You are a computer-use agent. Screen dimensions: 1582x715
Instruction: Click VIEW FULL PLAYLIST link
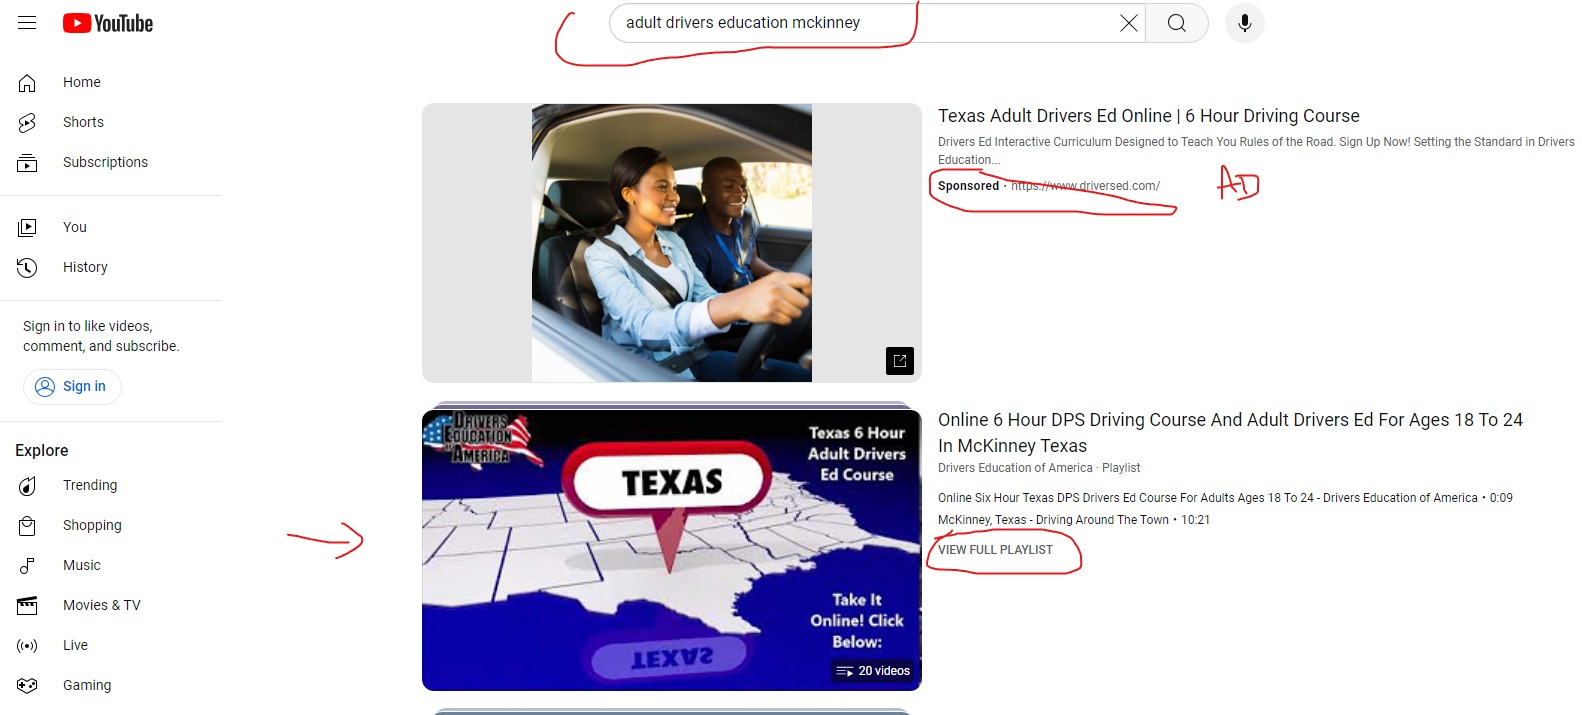coord(995,550)
